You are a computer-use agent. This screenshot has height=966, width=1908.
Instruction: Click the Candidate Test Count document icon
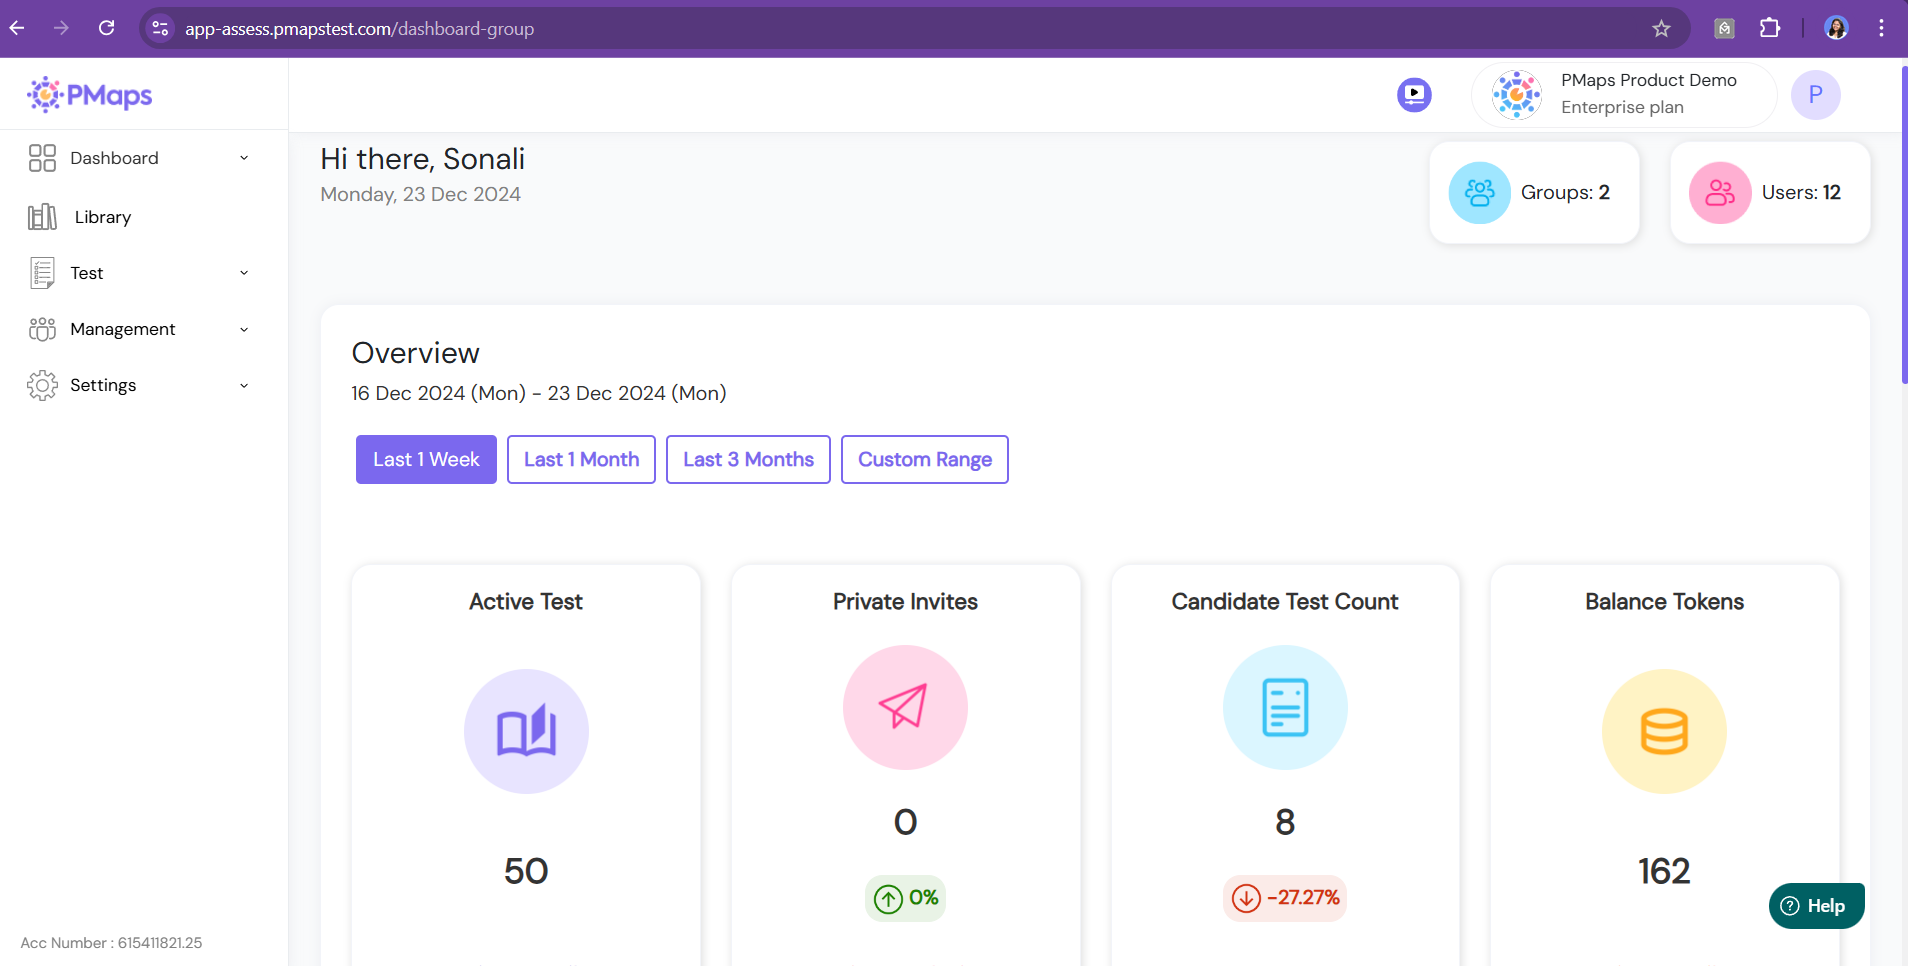pos(1284,708)
